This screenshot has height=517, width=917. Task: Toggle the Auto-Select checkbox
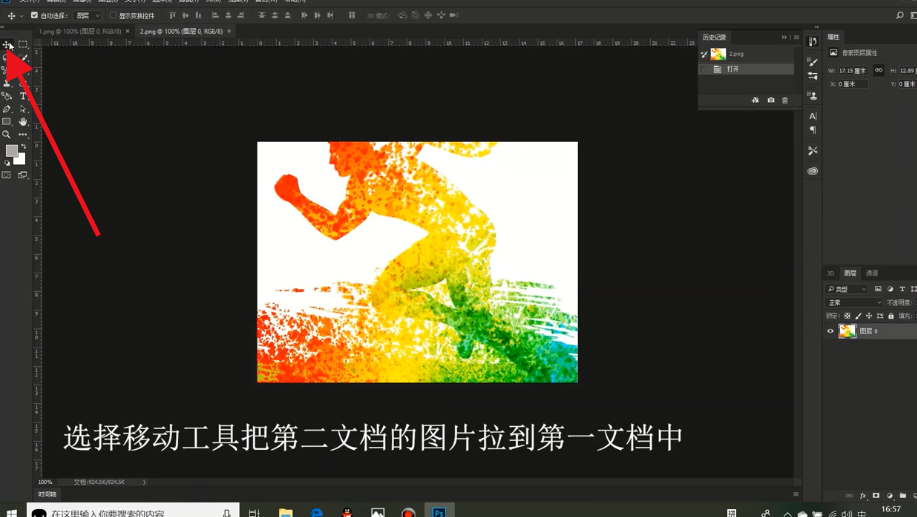click(35, 15)
